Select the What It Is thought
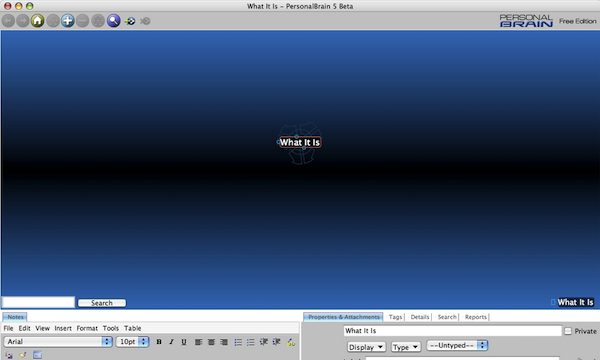600x360 pixels. (300, 142)
